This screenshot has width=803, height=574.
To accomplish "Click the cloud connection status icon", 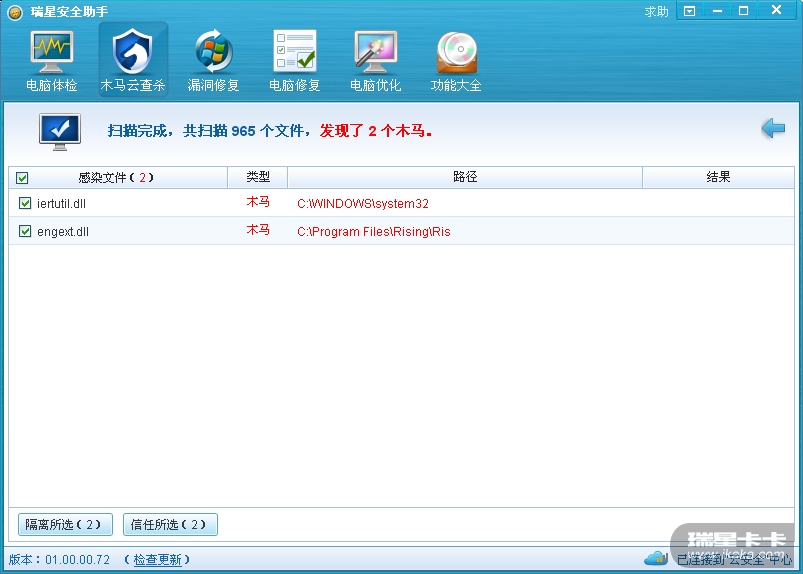I will click(x=656, y=558).
